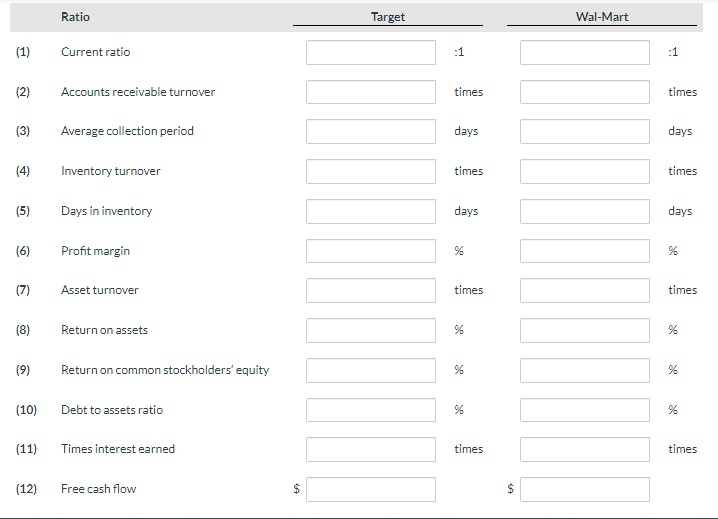This screenshot has width=718, height=519.
Task: Focus Wal-Mart's Average collection period box
Action: pos(585,132)
